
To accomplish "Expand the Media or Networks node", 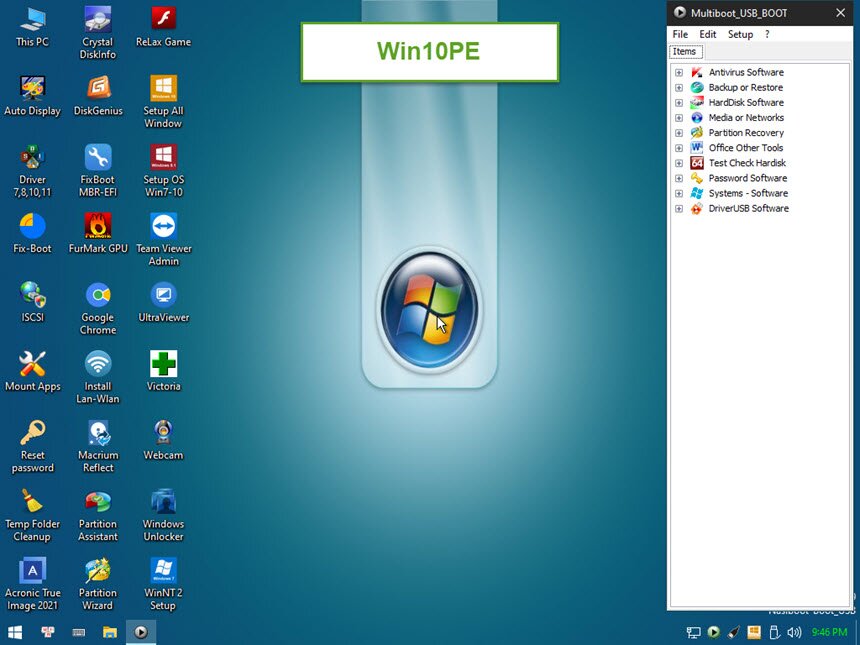I will pyautogui.click(x=679, y=118).
